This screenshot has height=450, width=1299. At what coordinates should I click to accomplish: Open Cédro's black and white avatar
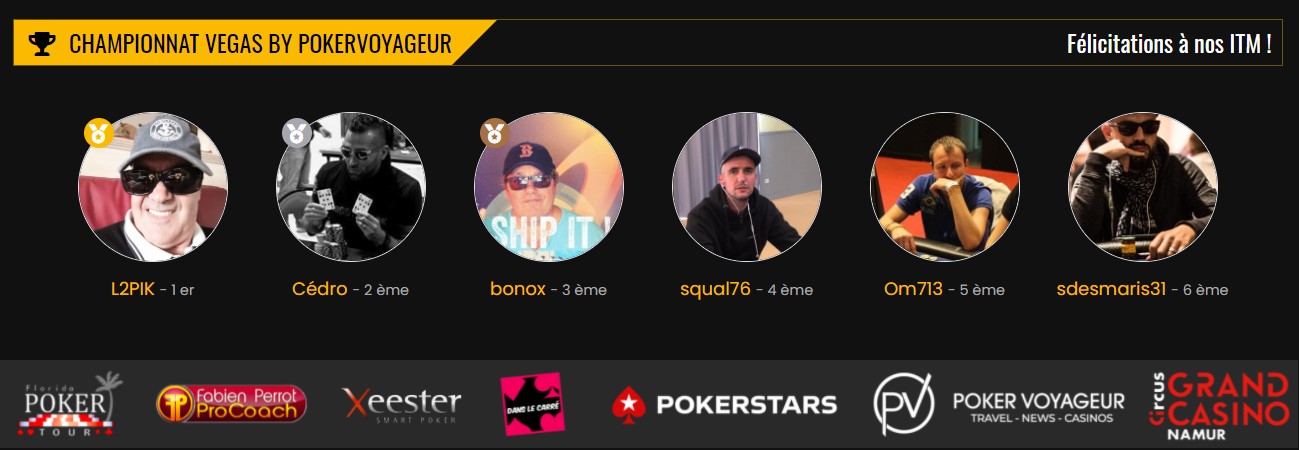[351, 187]
